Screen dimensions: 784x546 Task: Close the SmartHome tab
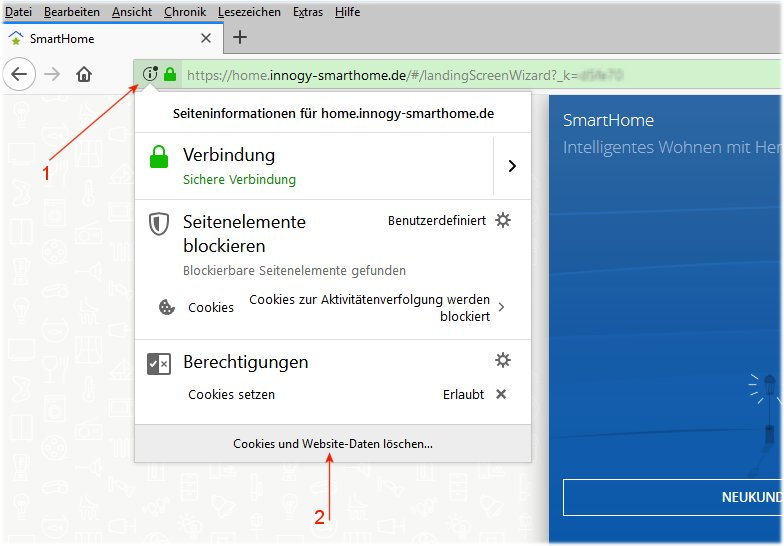pyautogui.click(x=206, y=38)
